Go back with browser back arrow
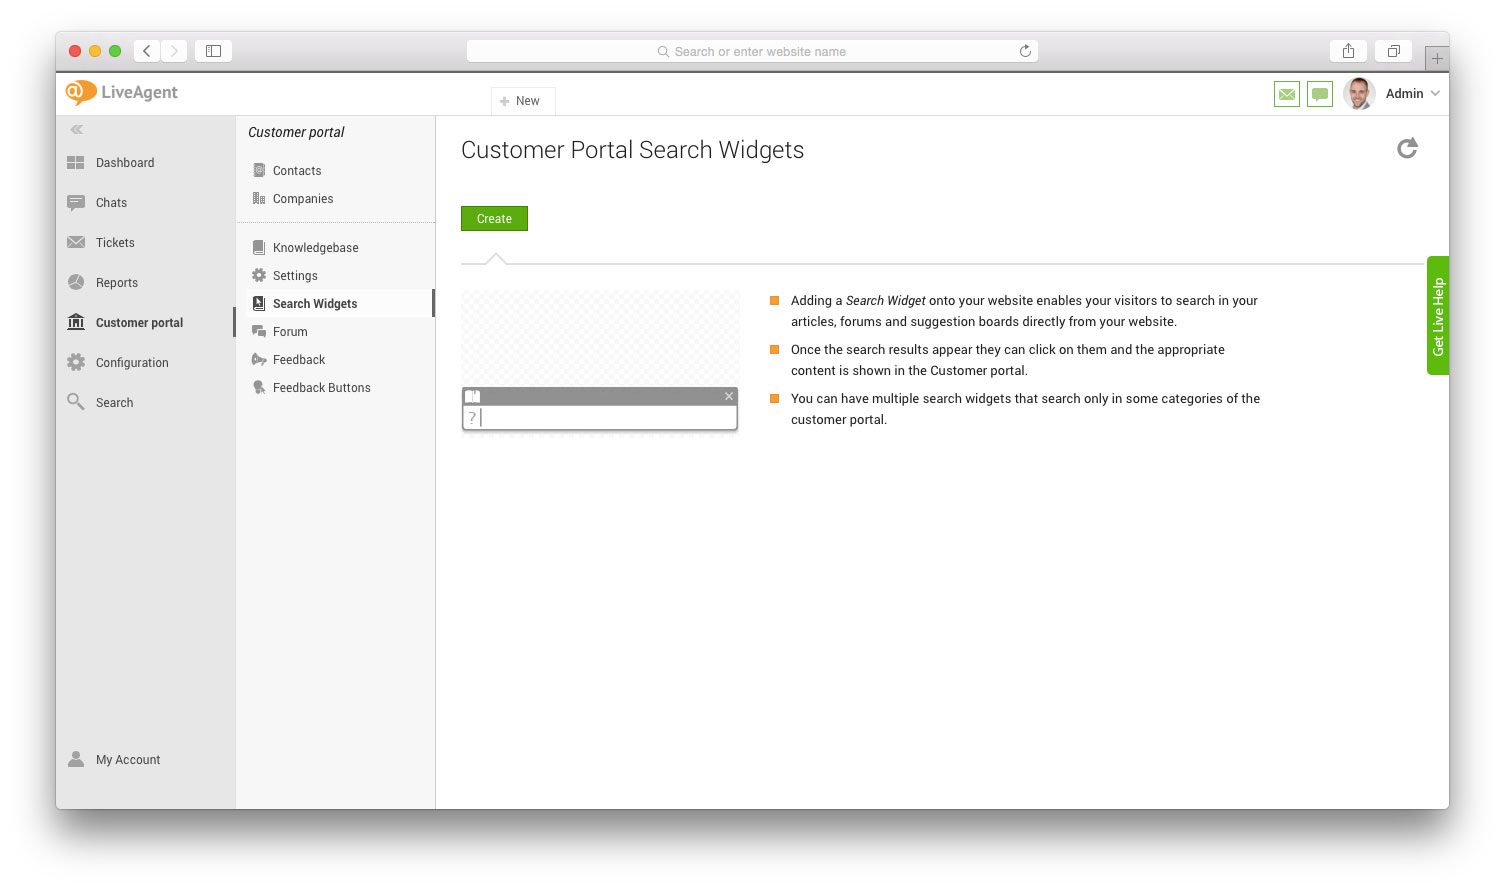1505x889 pixels. click(147, 51)
